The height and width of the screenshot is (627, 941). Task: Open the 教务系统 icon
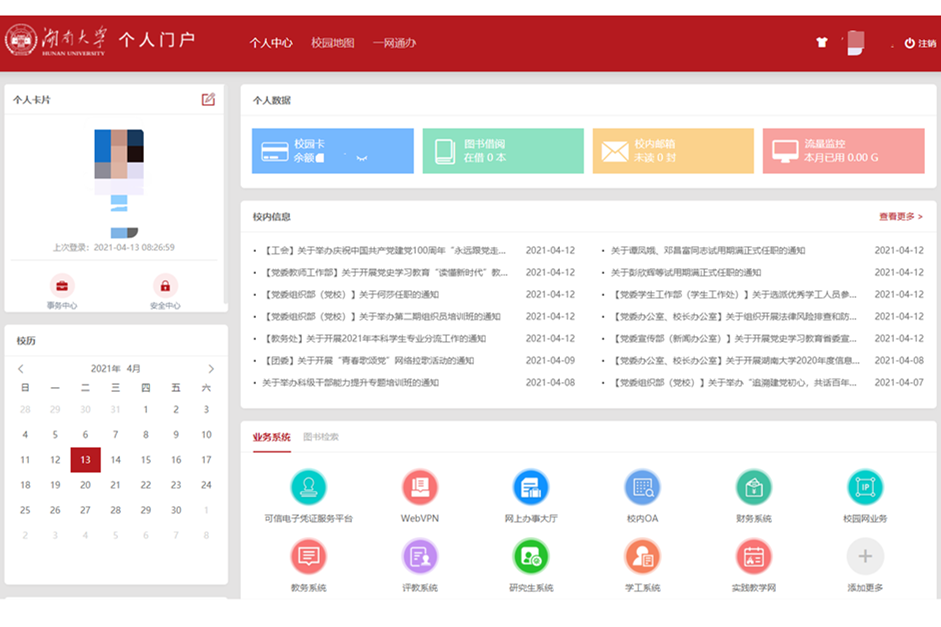(x=308, y=556)
